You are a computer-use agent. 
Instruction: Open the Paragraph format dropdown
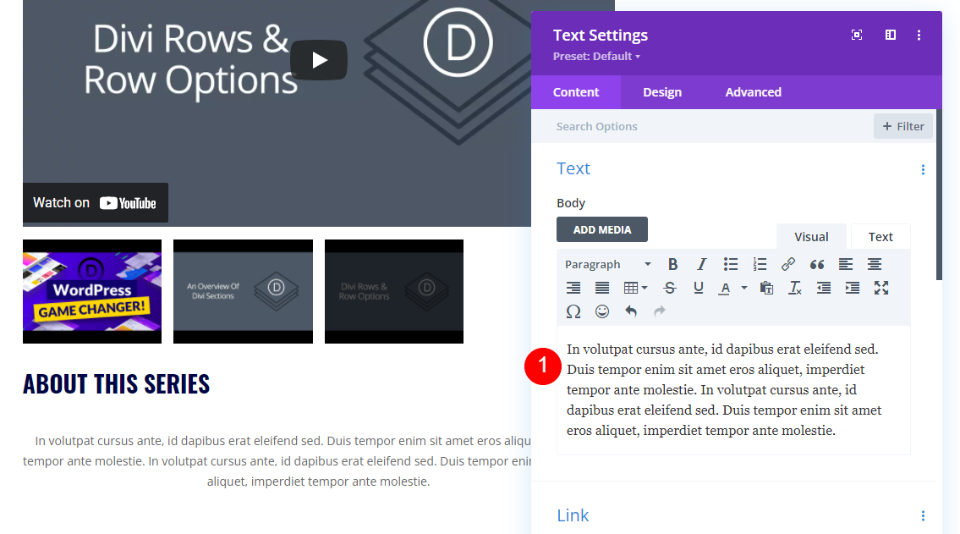(x=608, y=264)
